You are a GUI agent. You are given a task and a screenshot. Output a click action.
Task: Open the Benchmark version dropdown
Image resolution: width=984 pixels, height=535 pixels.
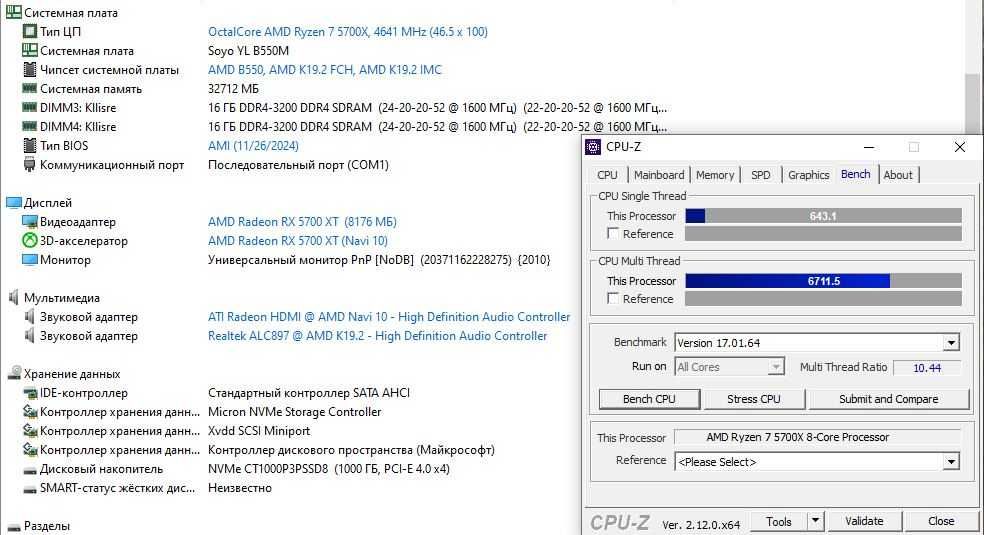pyautogui.click(x=951, y=342)
